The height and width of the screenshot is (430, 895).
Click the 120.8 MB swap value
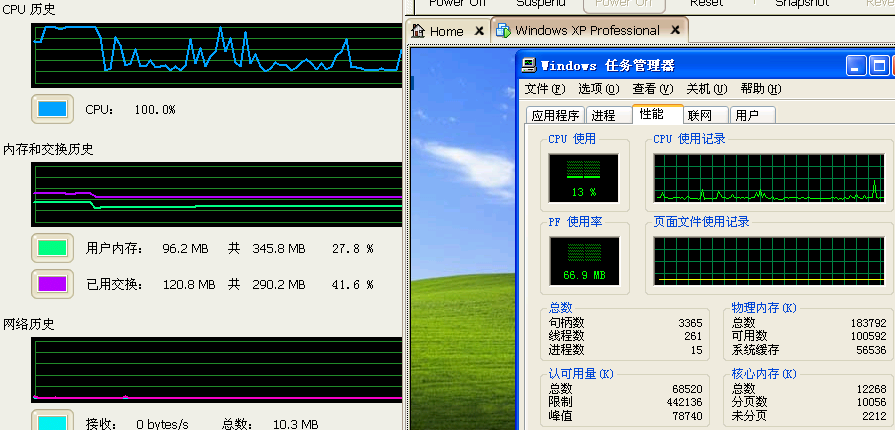(189, 284)
